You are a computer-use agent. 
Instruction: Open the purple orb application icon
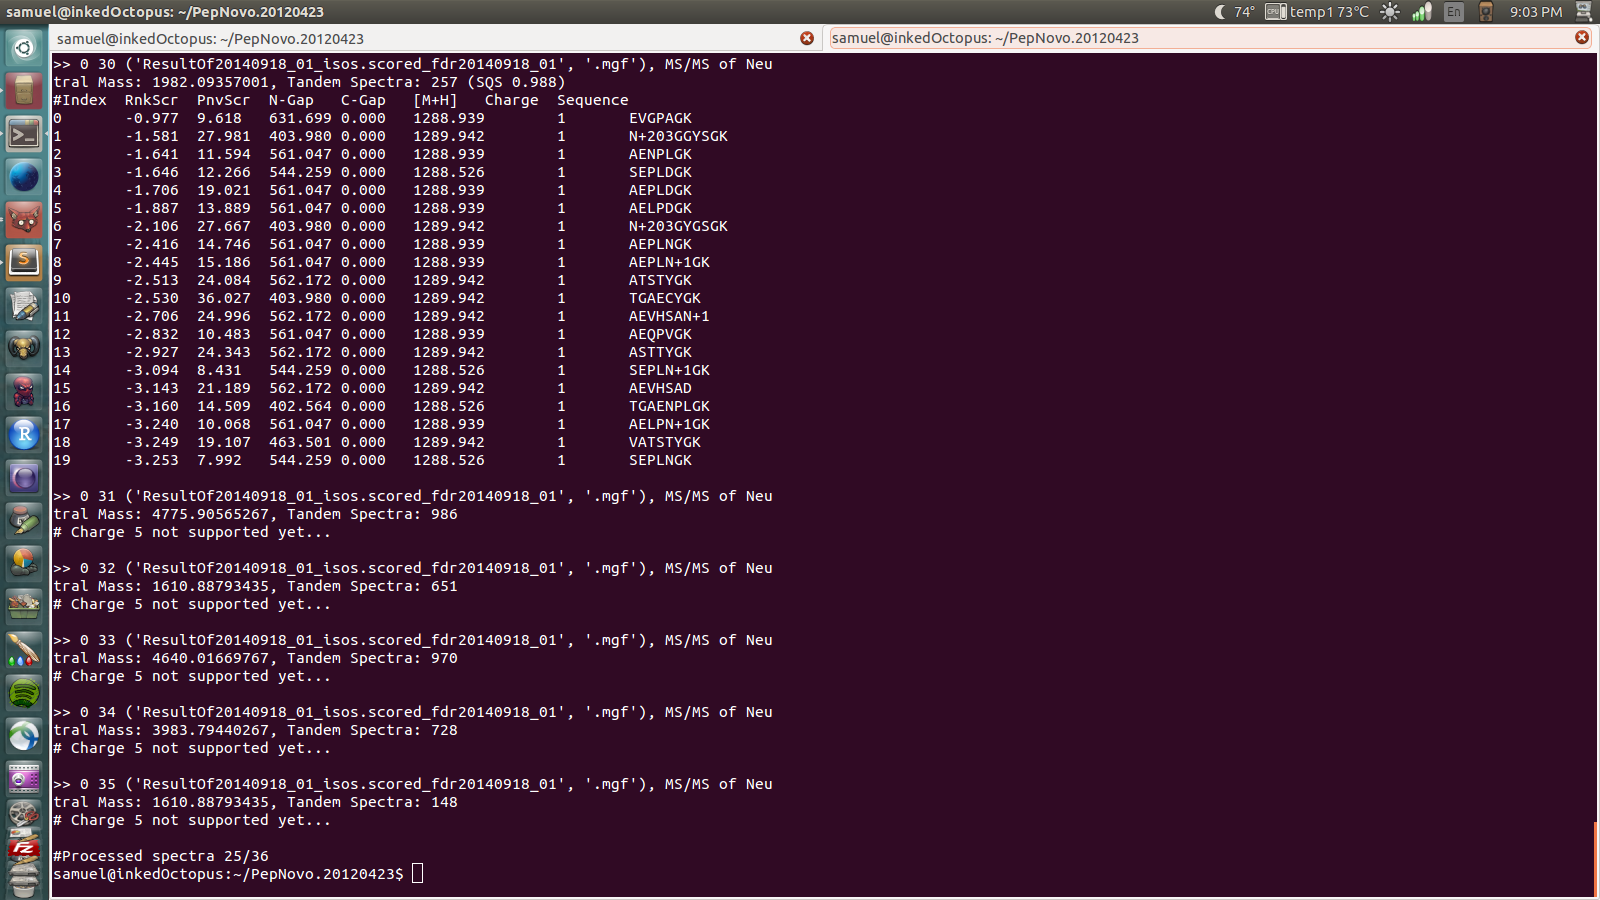[x=24, y=477]
